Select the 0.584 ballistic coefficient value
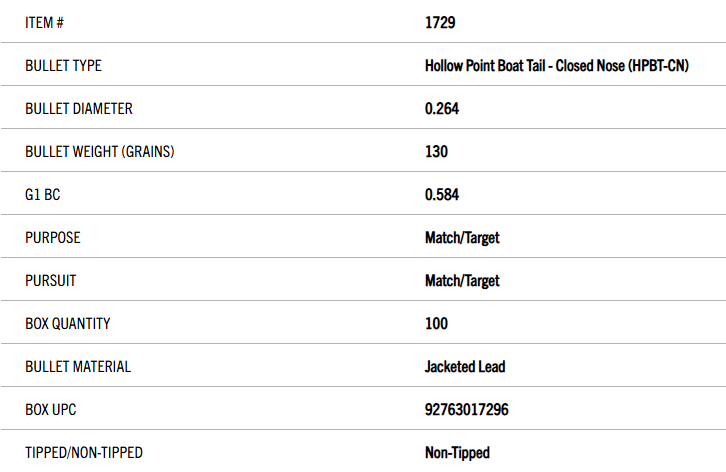 pos(442,195)
